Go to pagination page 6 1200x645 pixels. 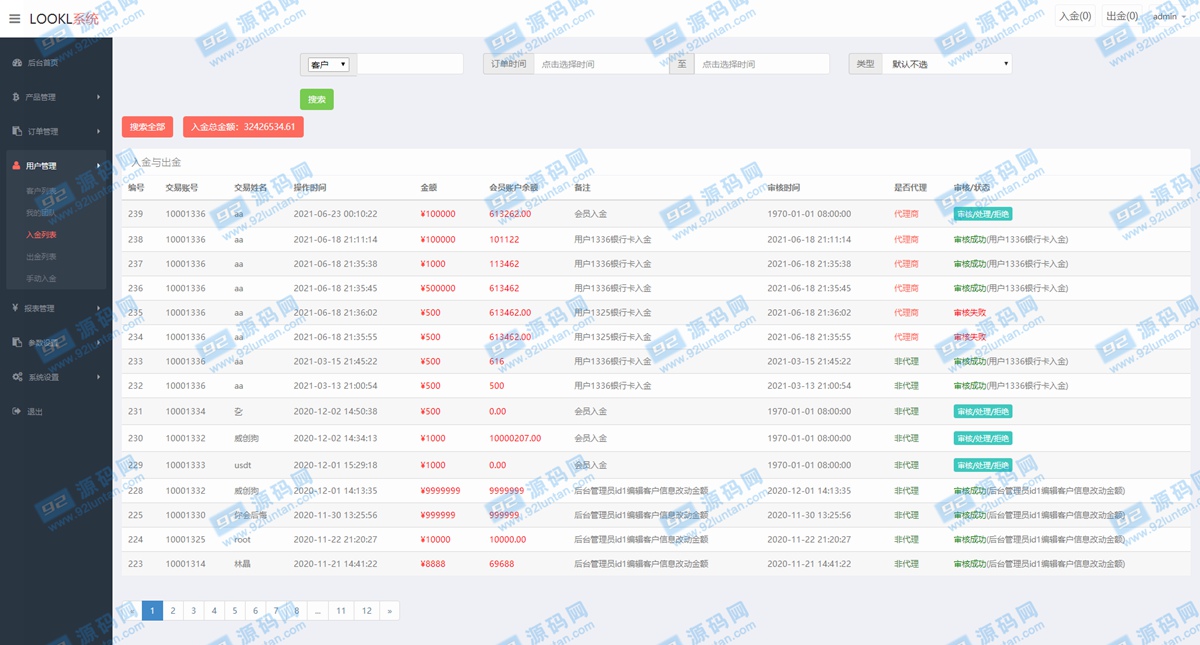pyautogui.click(x=255, y=610)
